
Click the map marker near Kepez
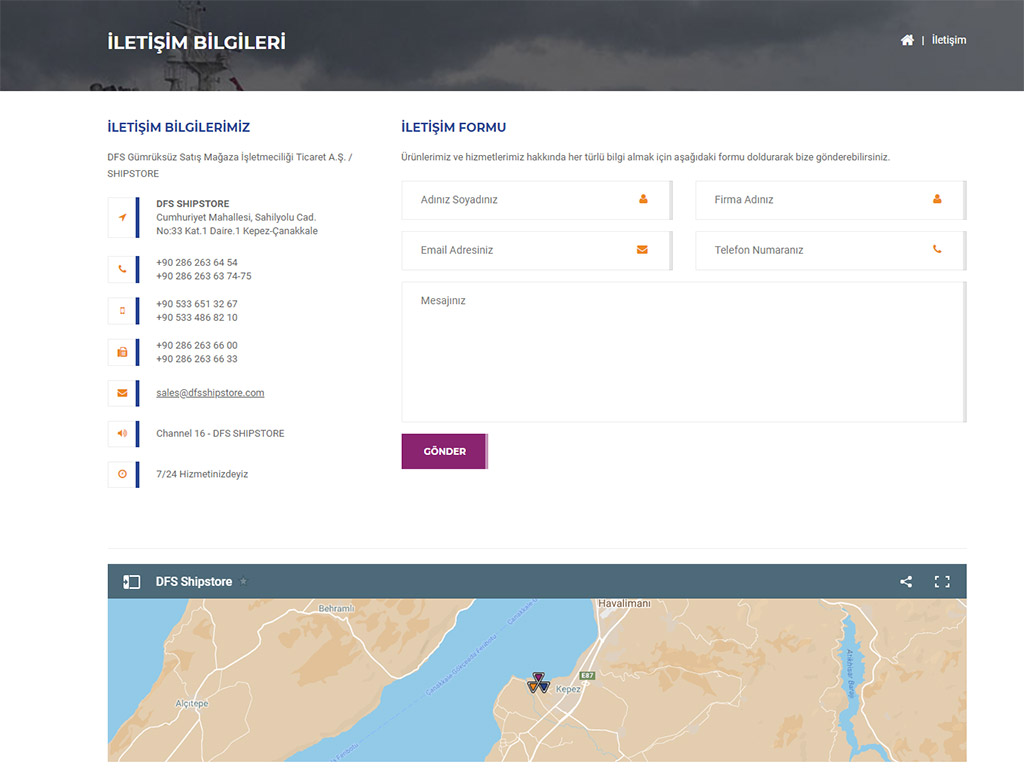(538, 682)
